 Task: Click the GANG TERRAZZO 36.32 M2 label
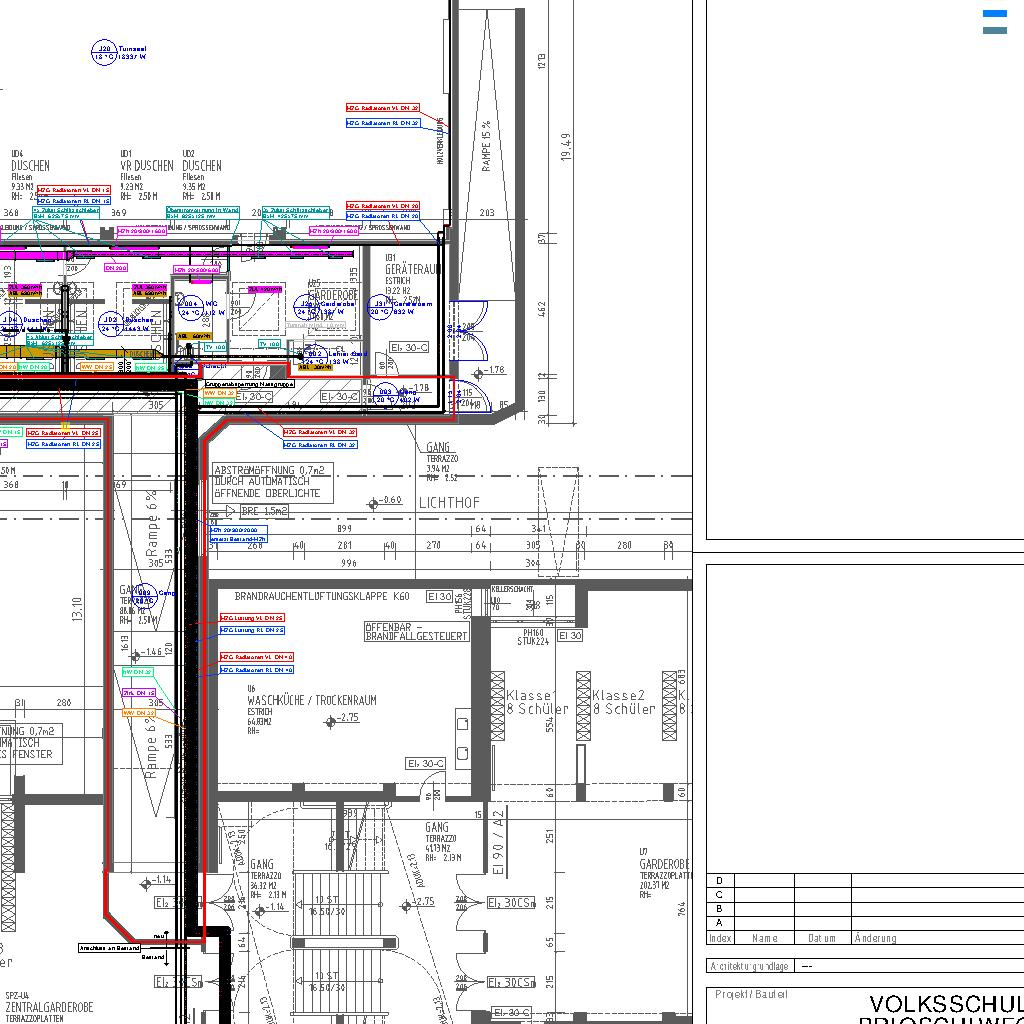tap(268, 879)
